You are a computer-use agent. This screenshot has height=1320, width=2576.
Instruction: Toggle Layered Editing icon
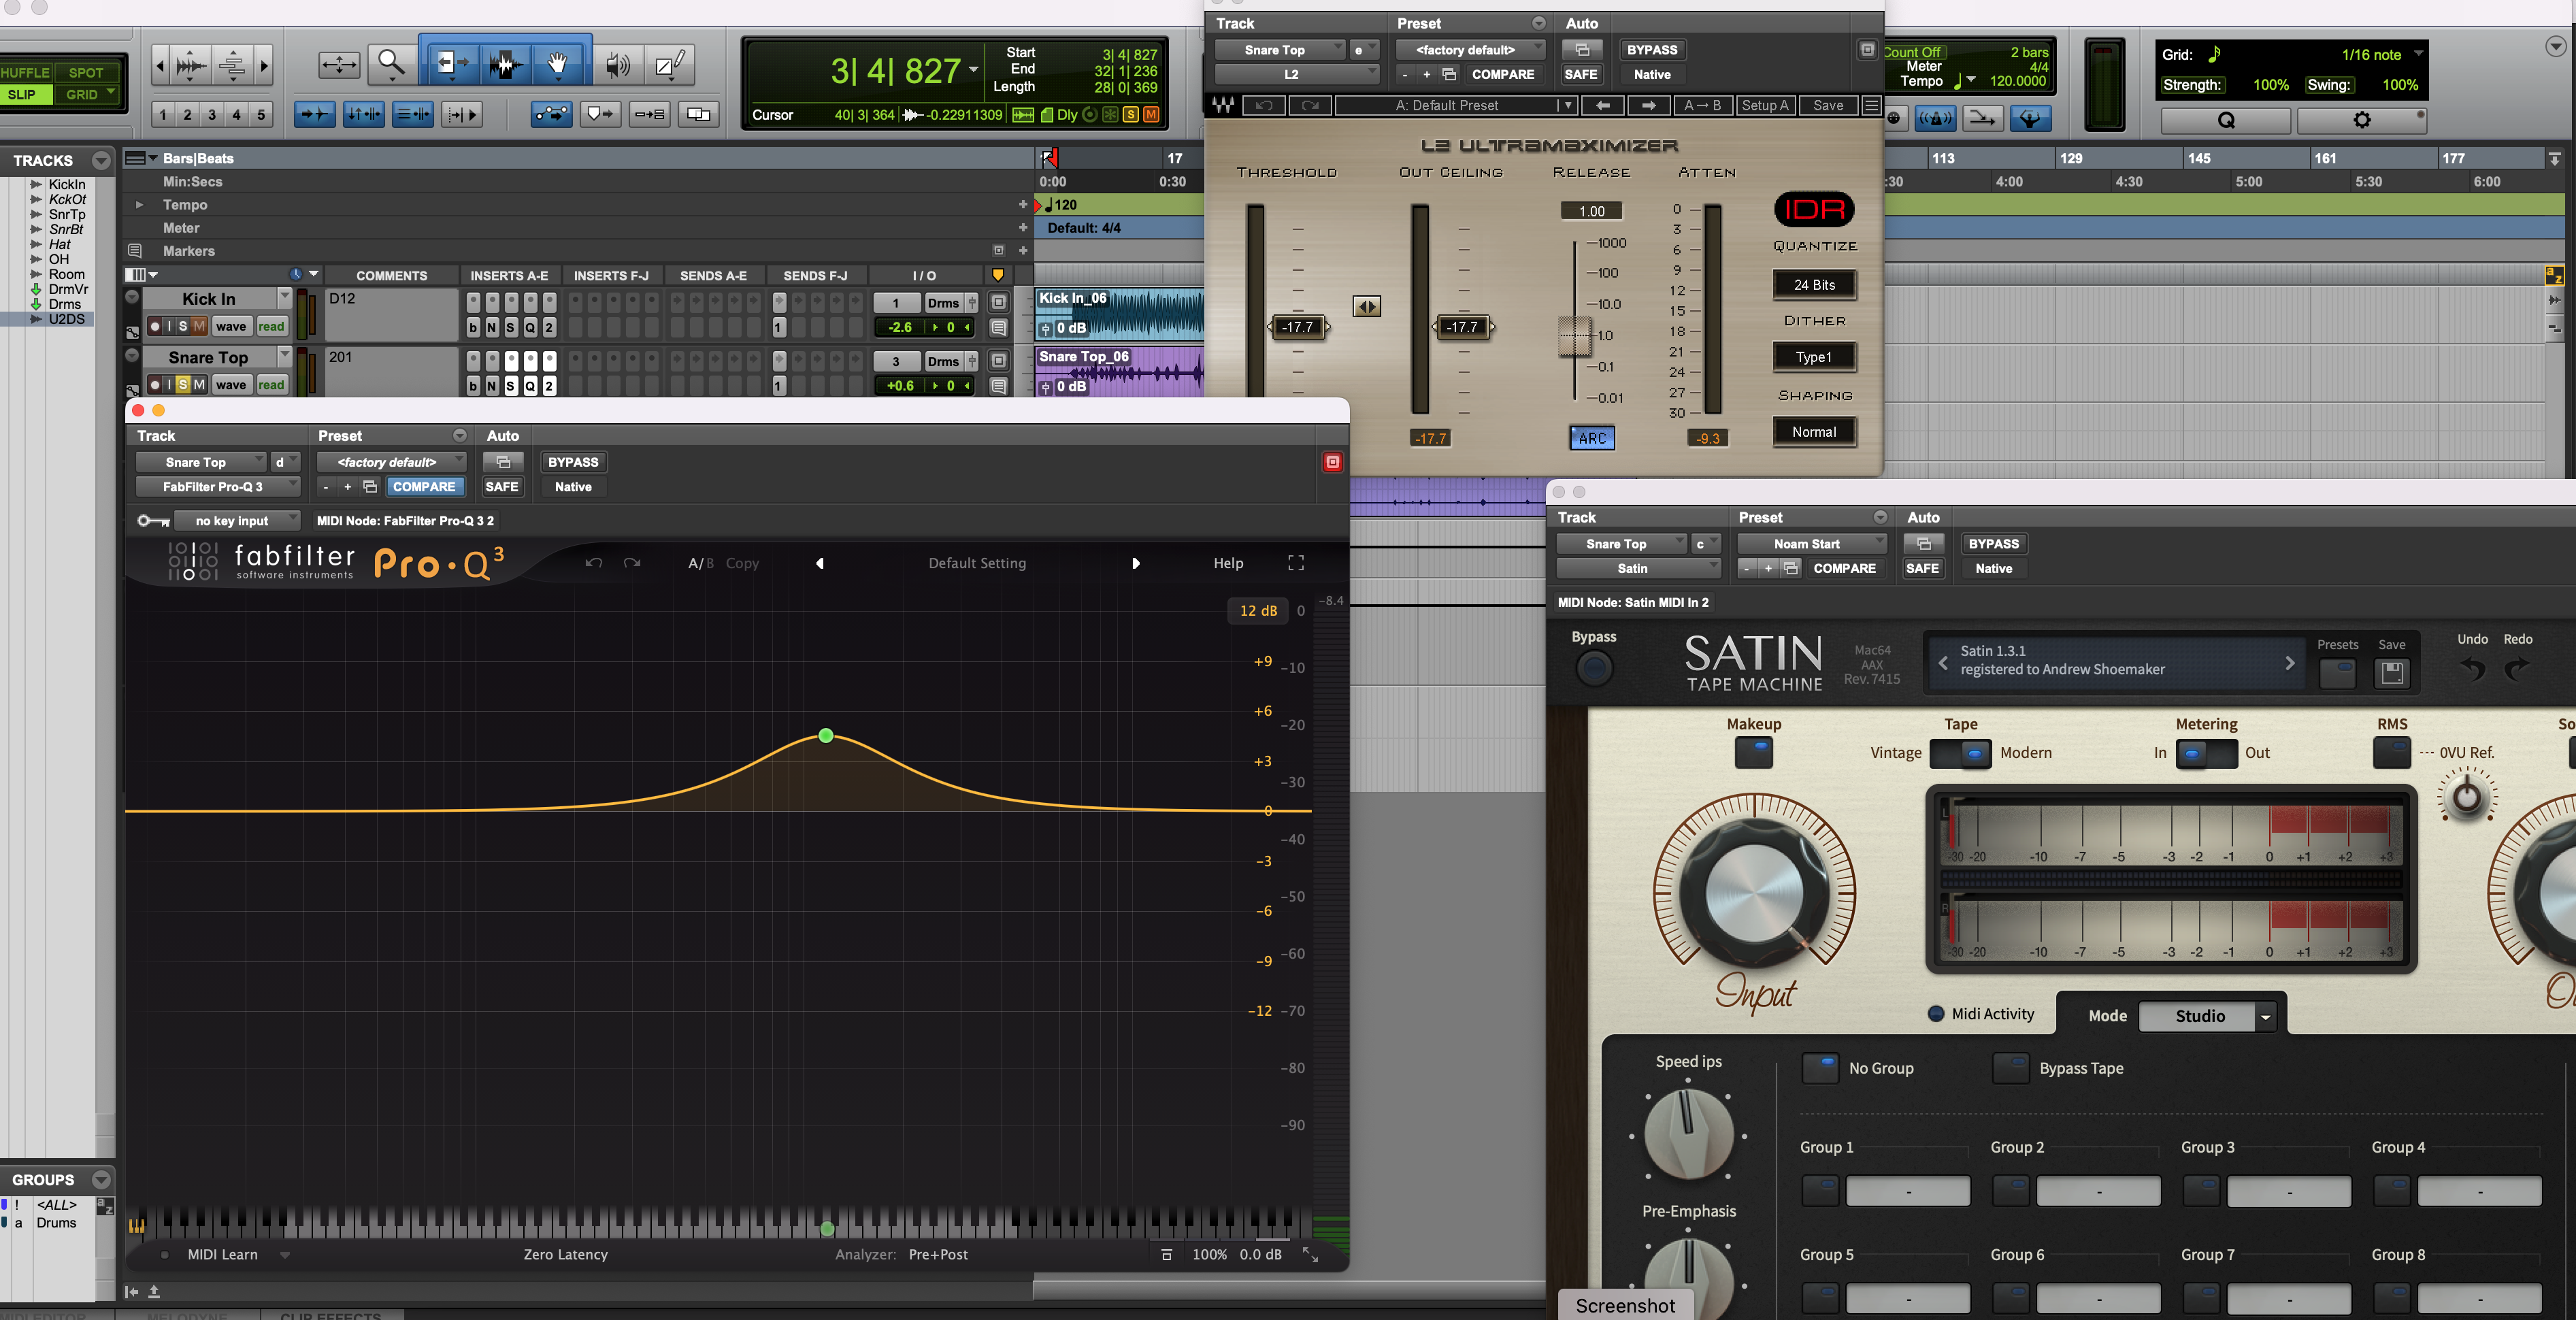coord(699,115)
